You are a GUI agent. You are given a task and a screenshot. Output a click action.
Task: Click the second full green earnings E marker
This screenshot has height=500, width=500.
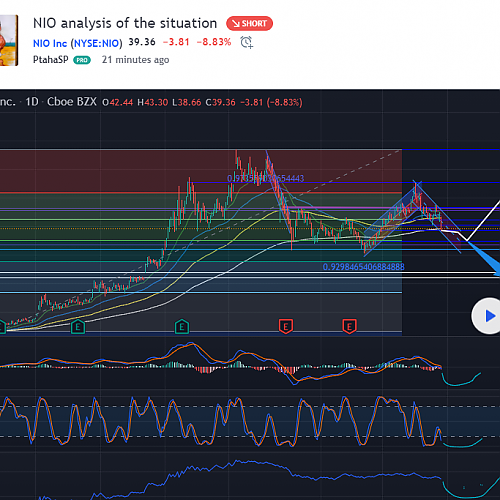click(x=182, y=327)
